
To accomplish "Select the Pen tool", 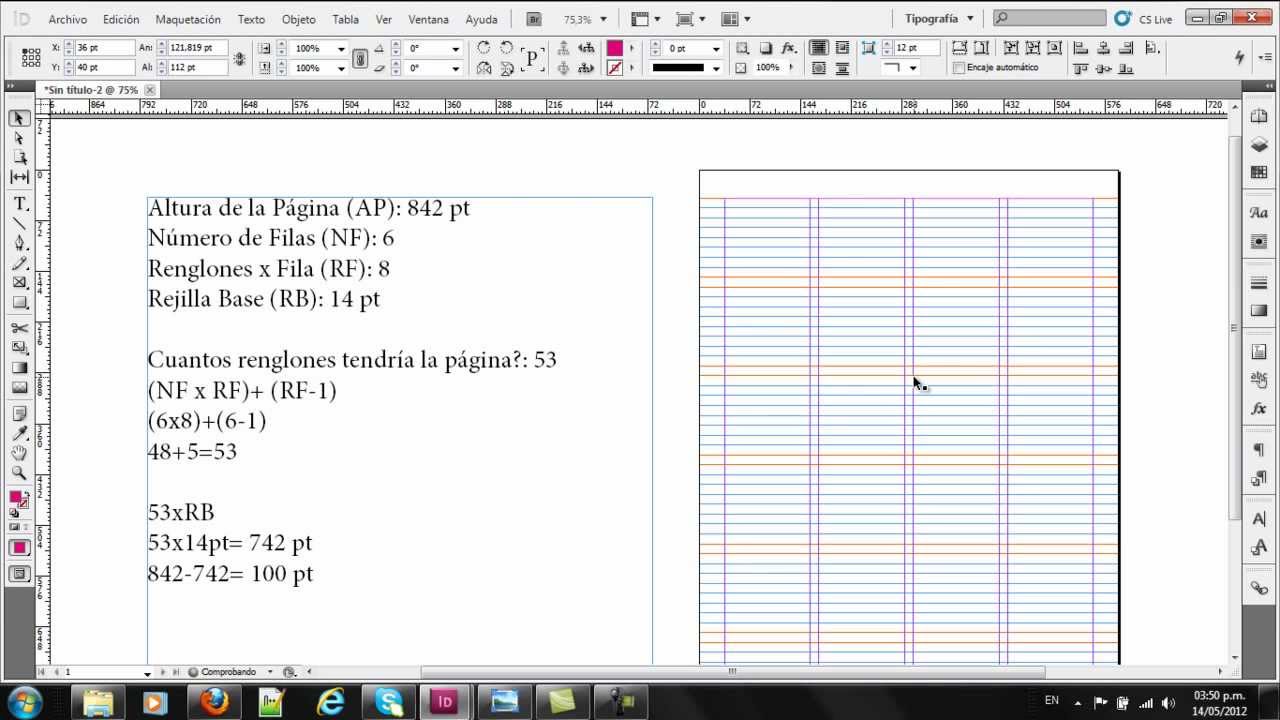I will pos(19,242).
